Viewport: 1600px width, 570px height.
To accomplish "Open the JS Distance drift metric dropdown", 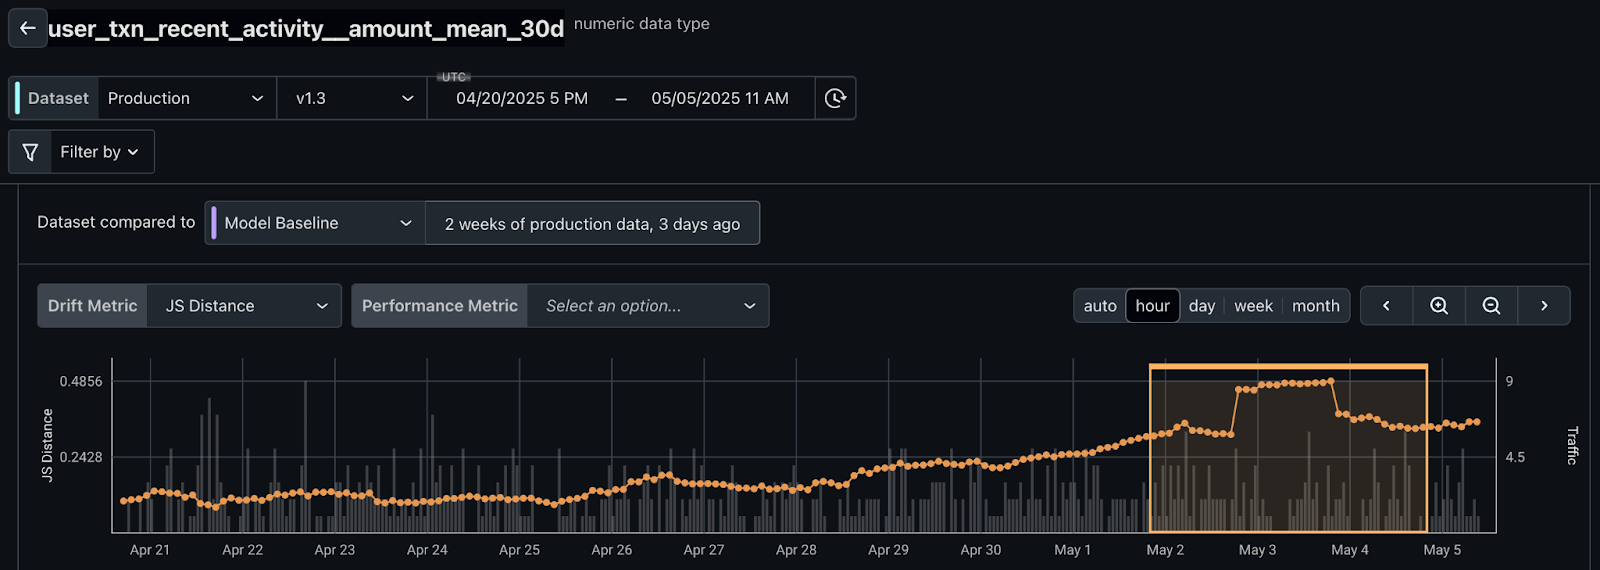I will pos(245,306).
